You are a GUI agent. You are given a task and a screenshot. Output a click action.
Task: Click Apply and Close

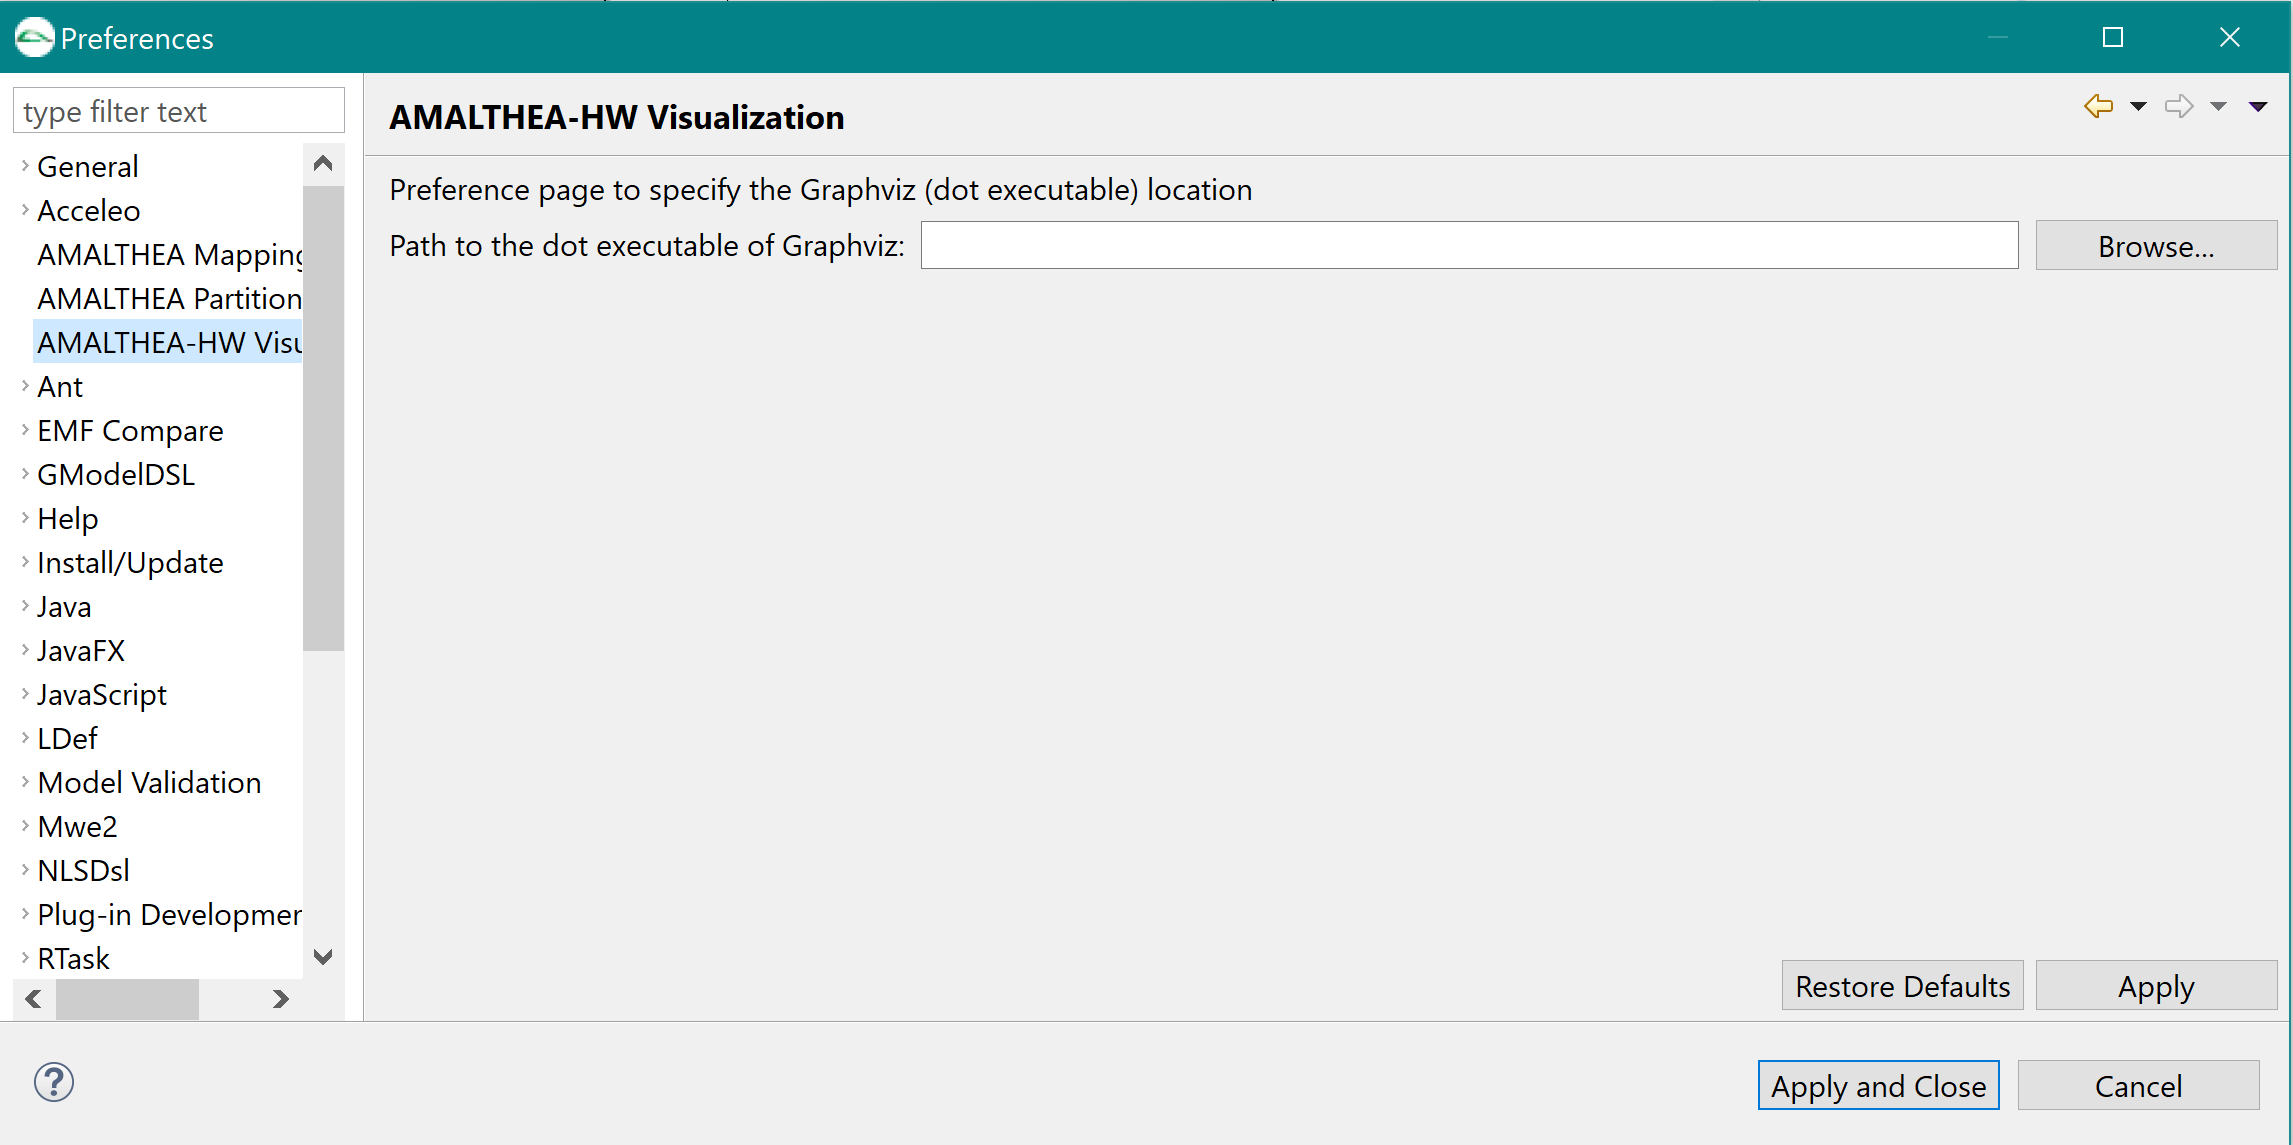pyautogui.click(x=1878, y=1086)
